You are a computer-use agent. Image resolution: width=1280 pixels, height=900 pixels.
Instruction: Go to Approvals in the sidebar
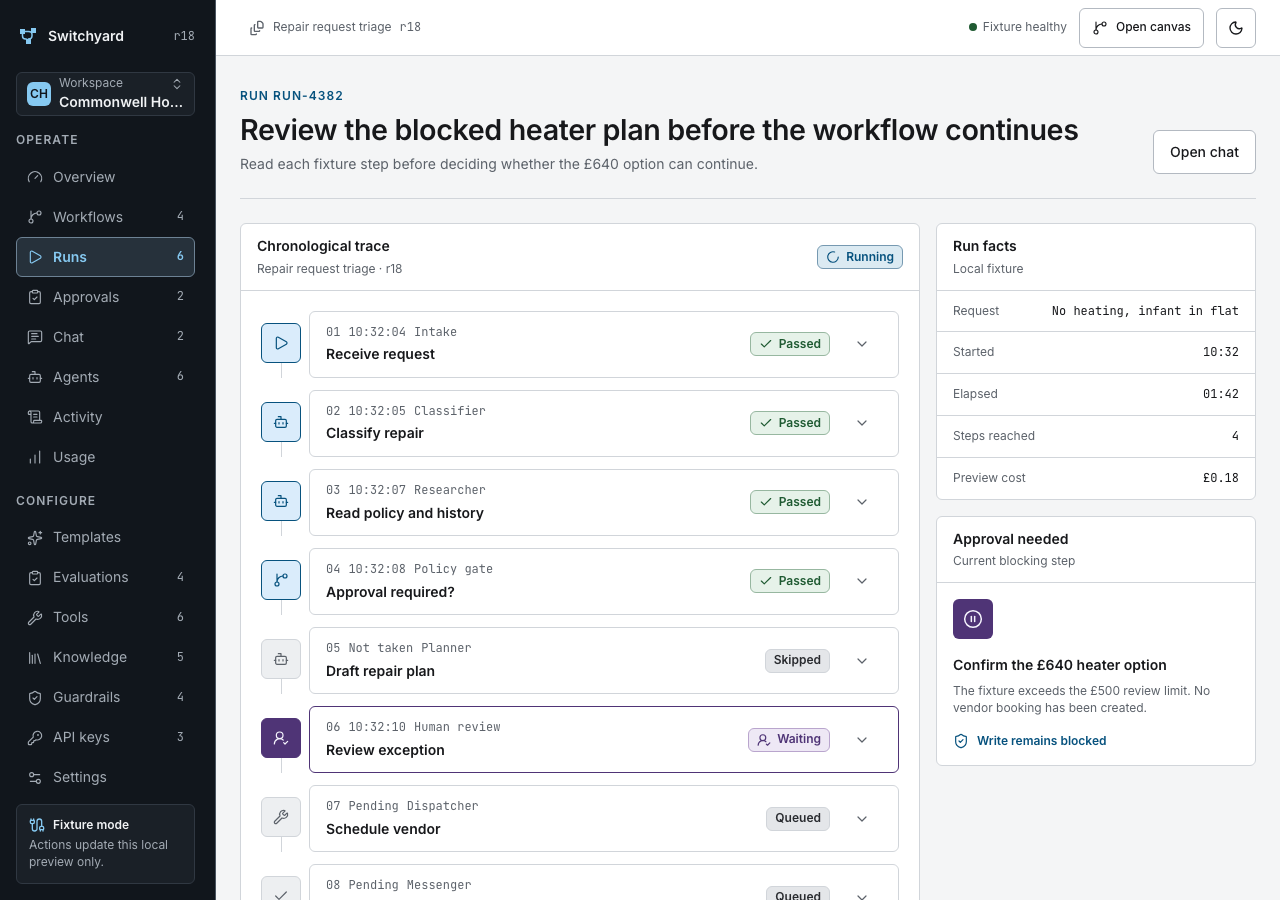coord(105,297)
